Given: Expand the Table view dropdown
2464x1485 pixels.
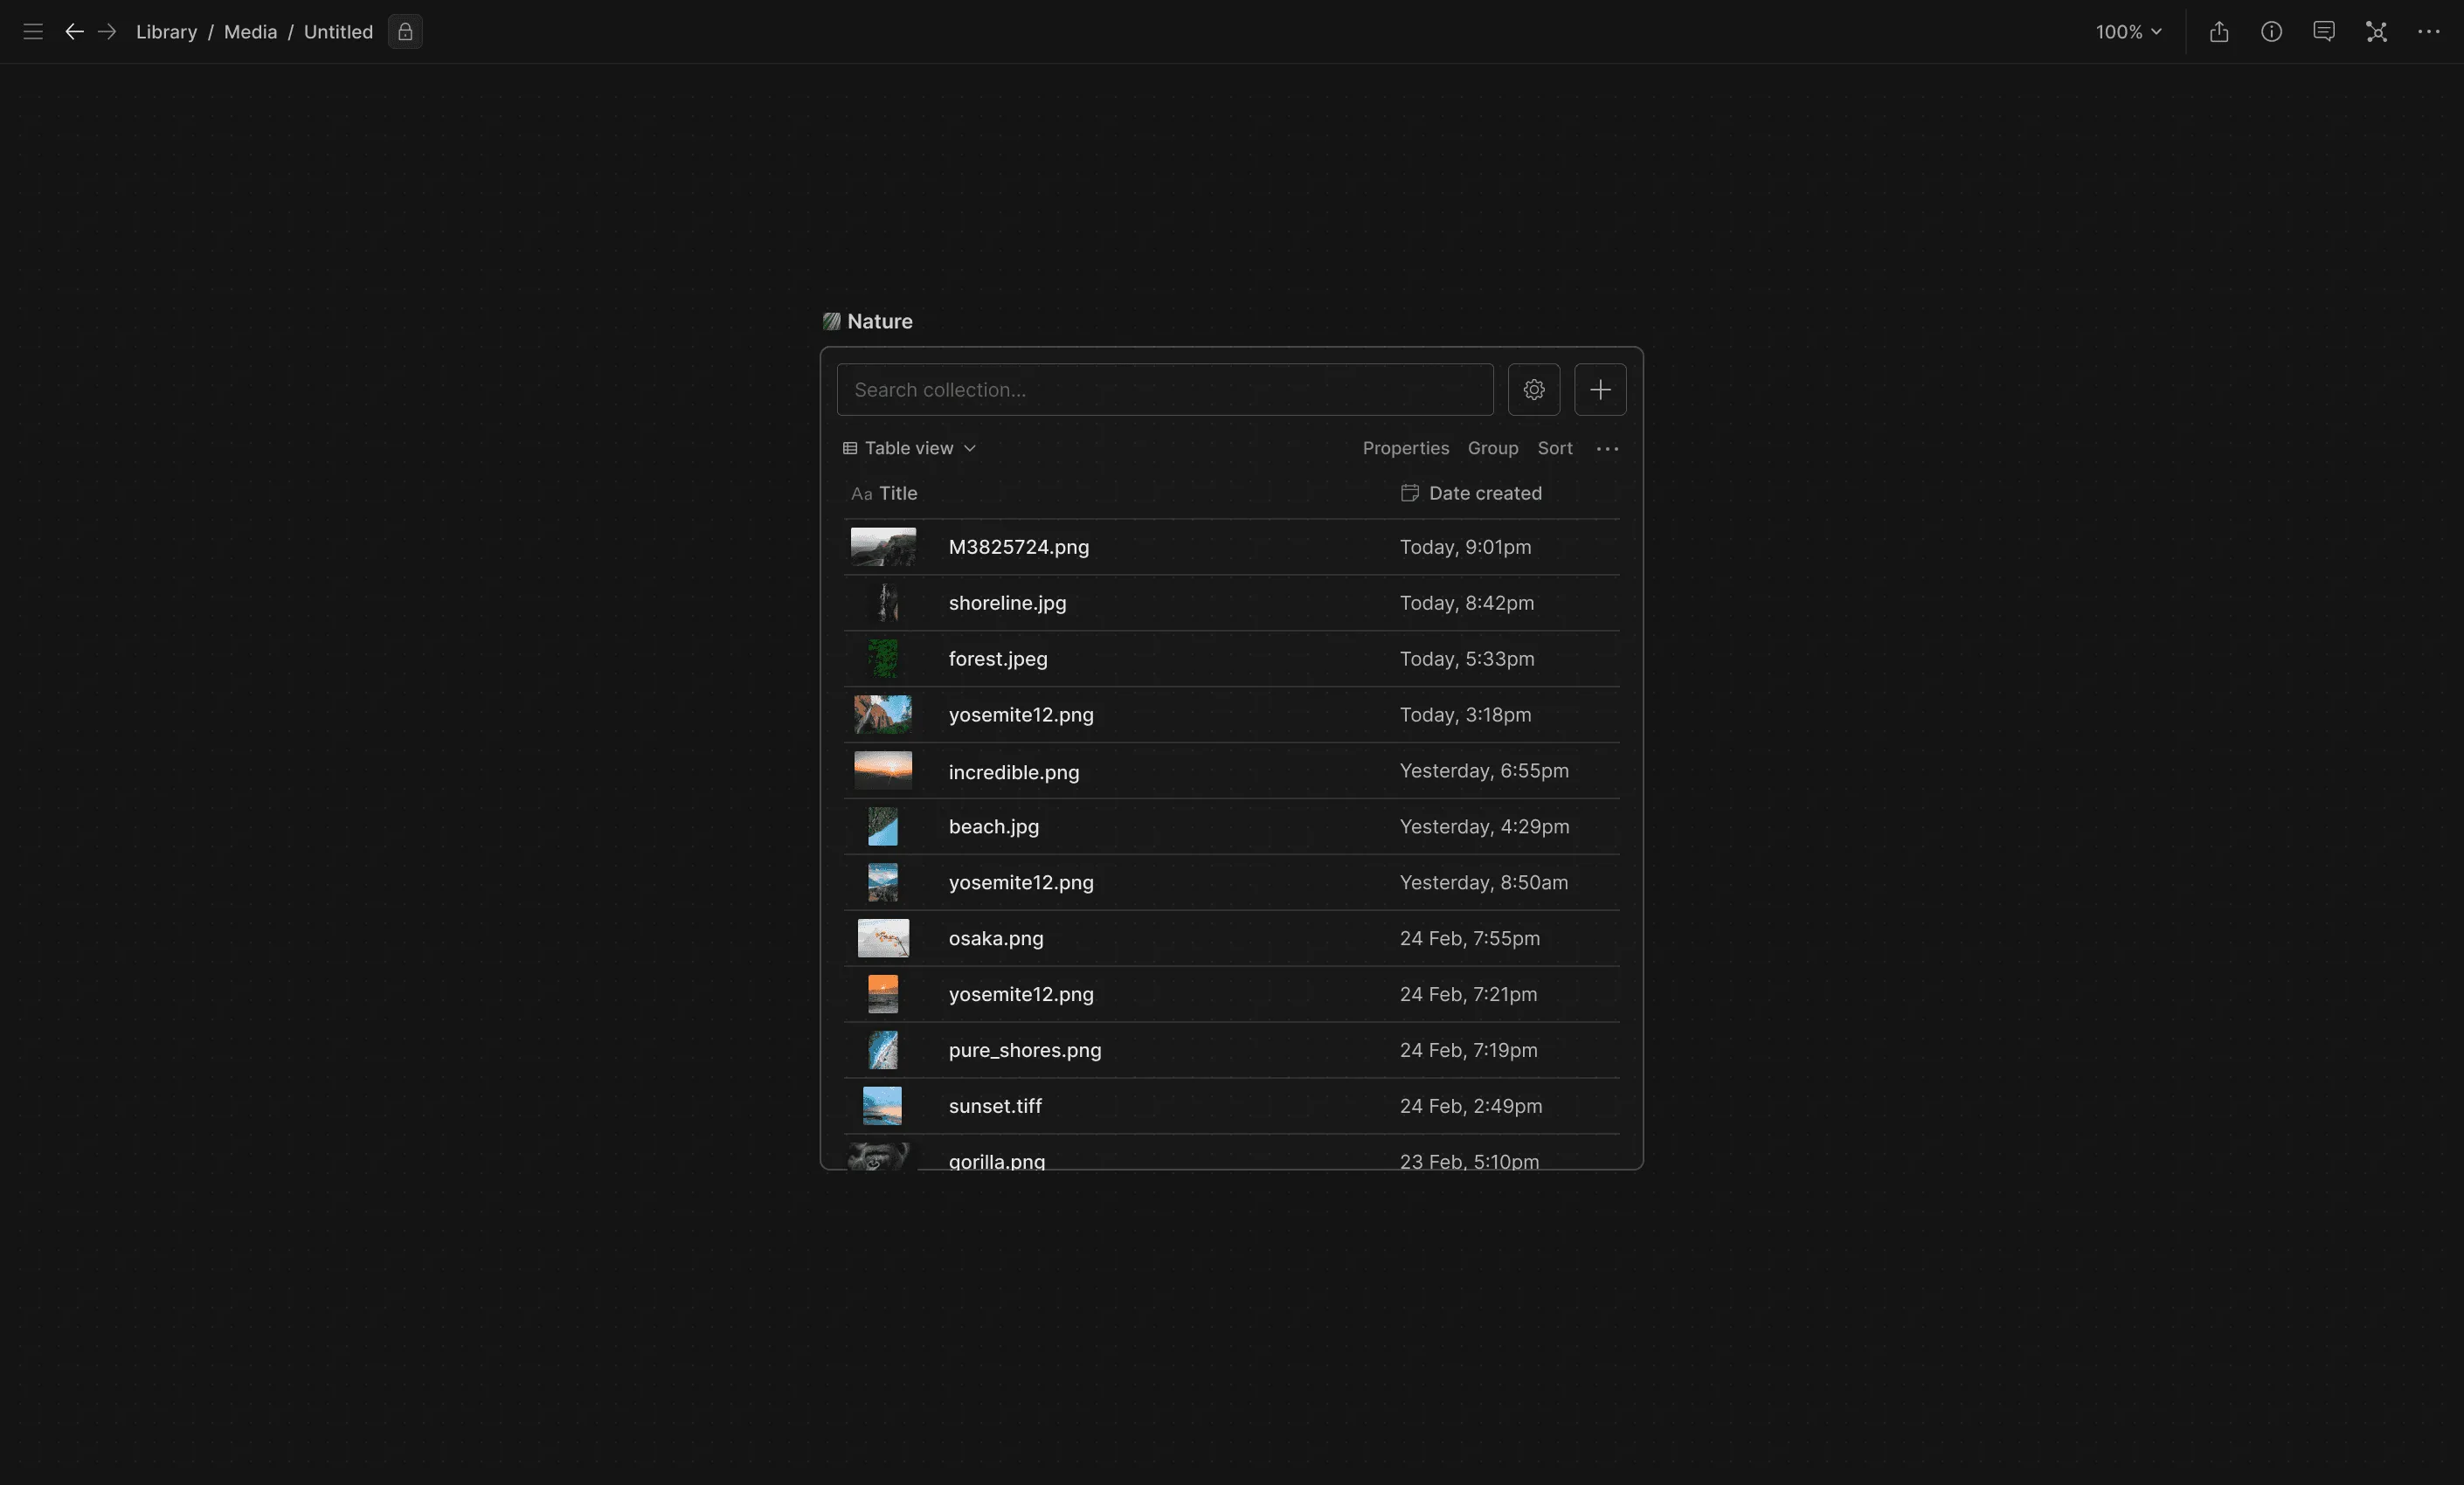Looking at the screenshot, I should (x=909, y=448).
